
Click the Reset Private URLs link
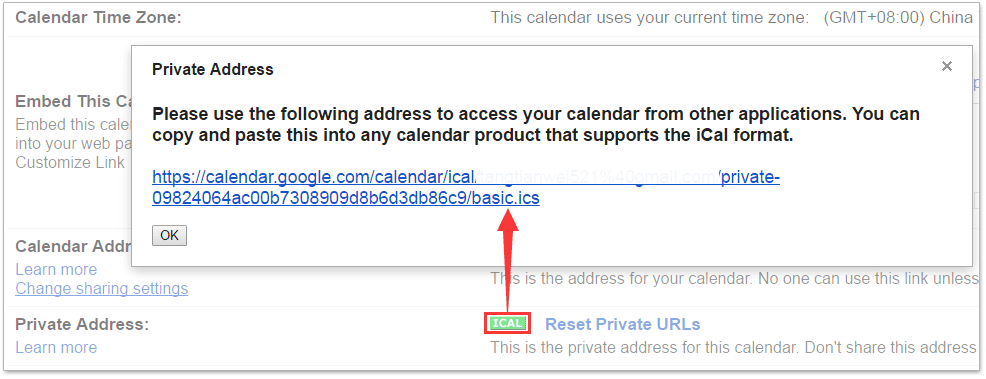point(623,324)
